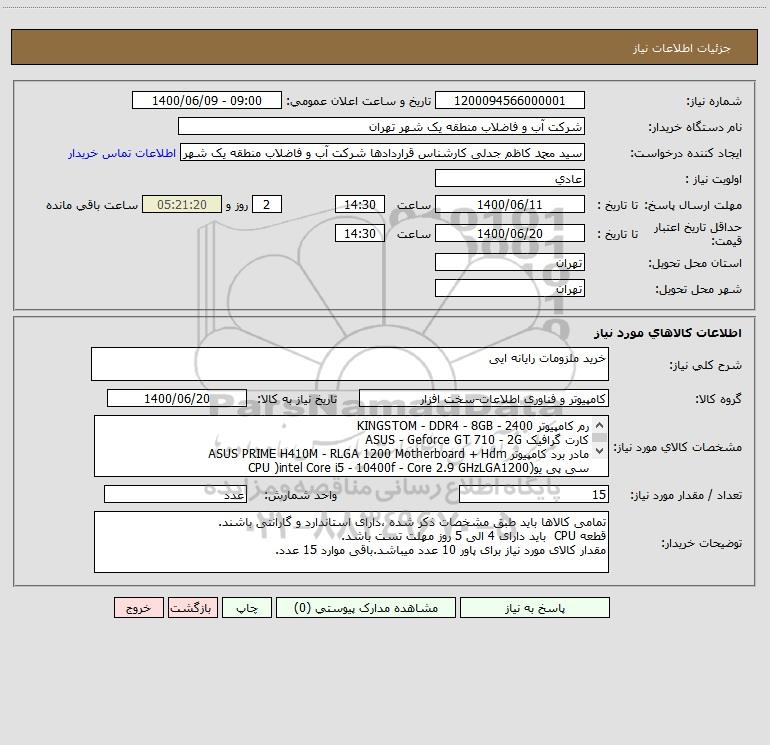Click the unit of measure field عدد

(x=175, y=494)
